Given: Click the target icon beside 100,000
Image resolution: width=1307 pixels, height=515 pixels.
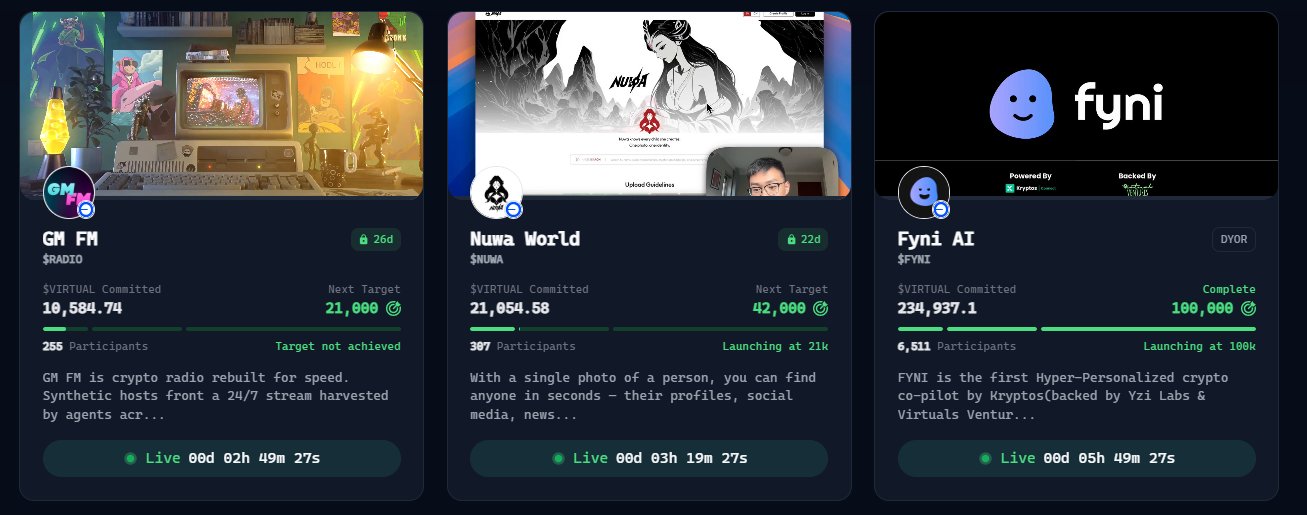Looking at the screenshot, I should point(1248,308).
